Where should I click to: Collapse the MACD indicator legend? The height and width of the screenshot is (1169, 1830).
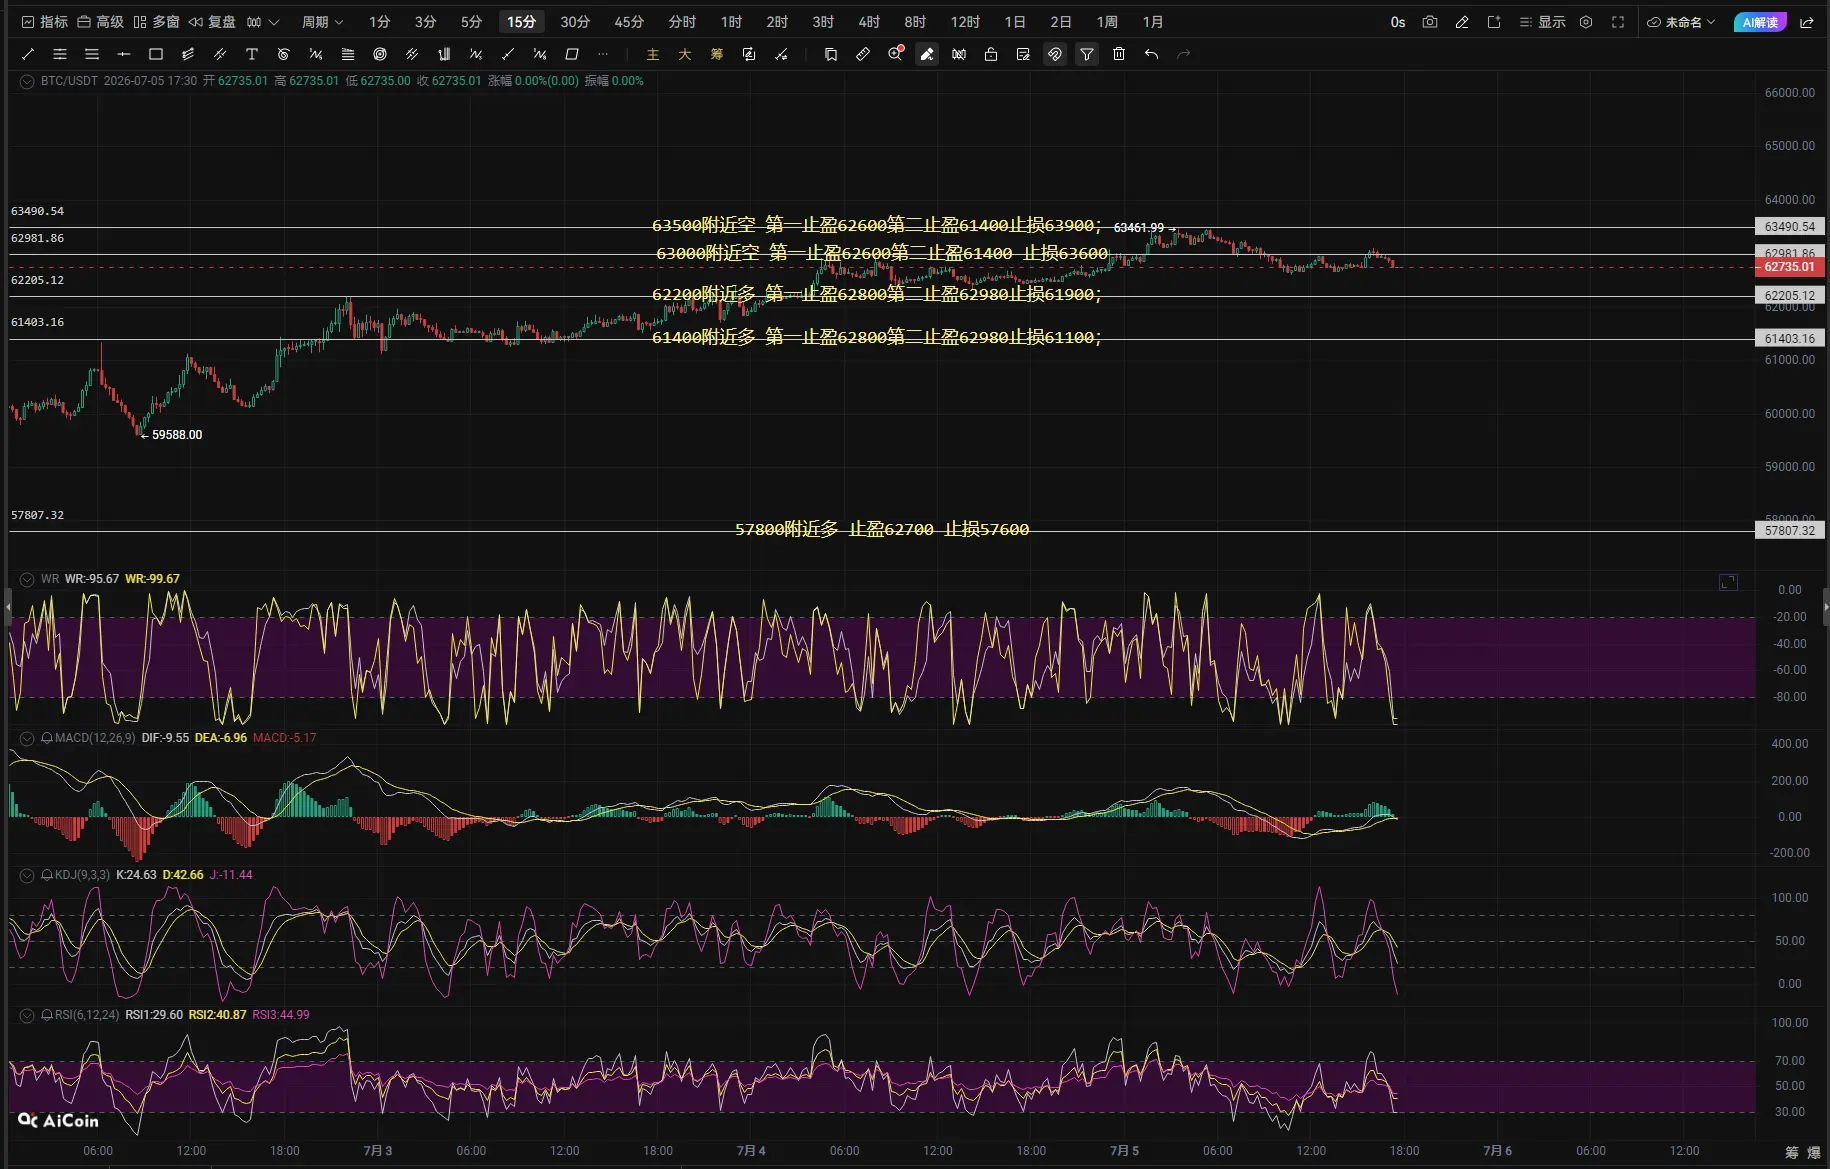click(x=27, y=738)
